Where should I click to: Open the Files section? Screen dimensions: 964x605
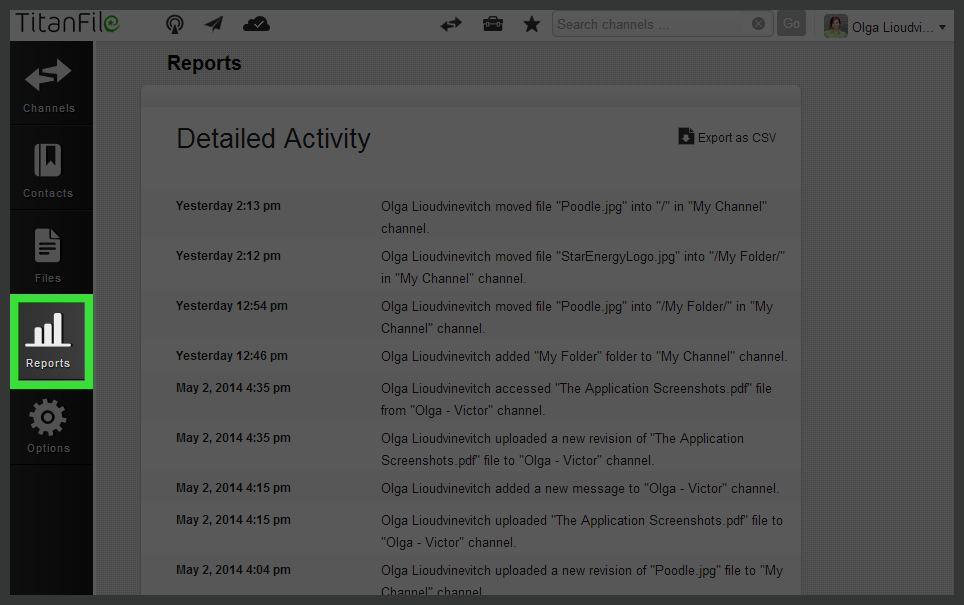tap(48, 250)
